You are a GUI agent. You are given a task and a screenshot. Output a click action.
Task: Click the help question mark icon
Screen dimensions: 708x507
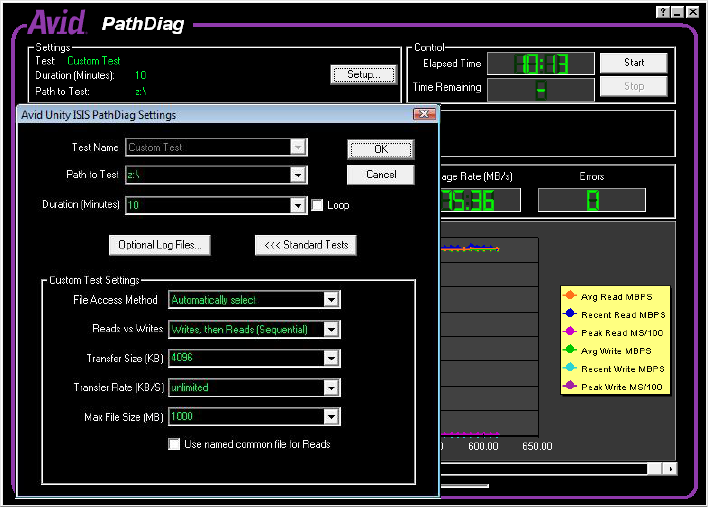pos(662,13)
